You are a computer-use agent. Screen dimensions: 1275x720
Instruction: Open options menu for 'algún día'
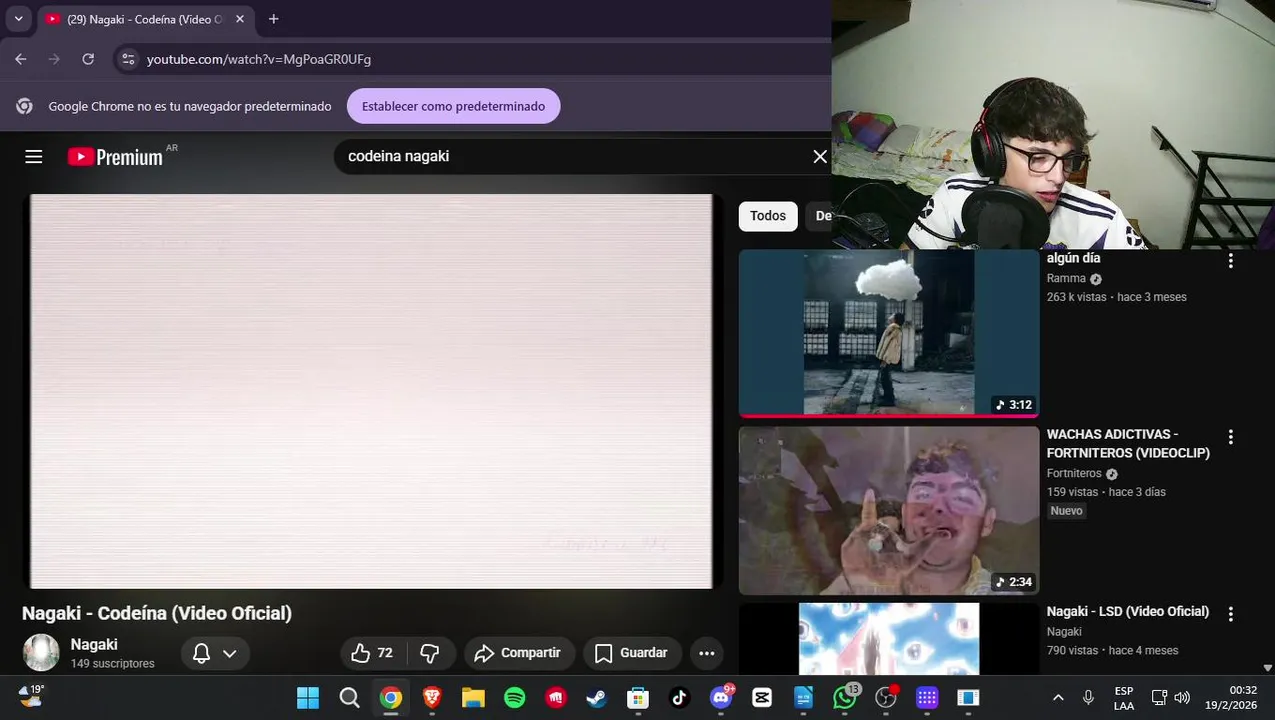coord(1231,260)
